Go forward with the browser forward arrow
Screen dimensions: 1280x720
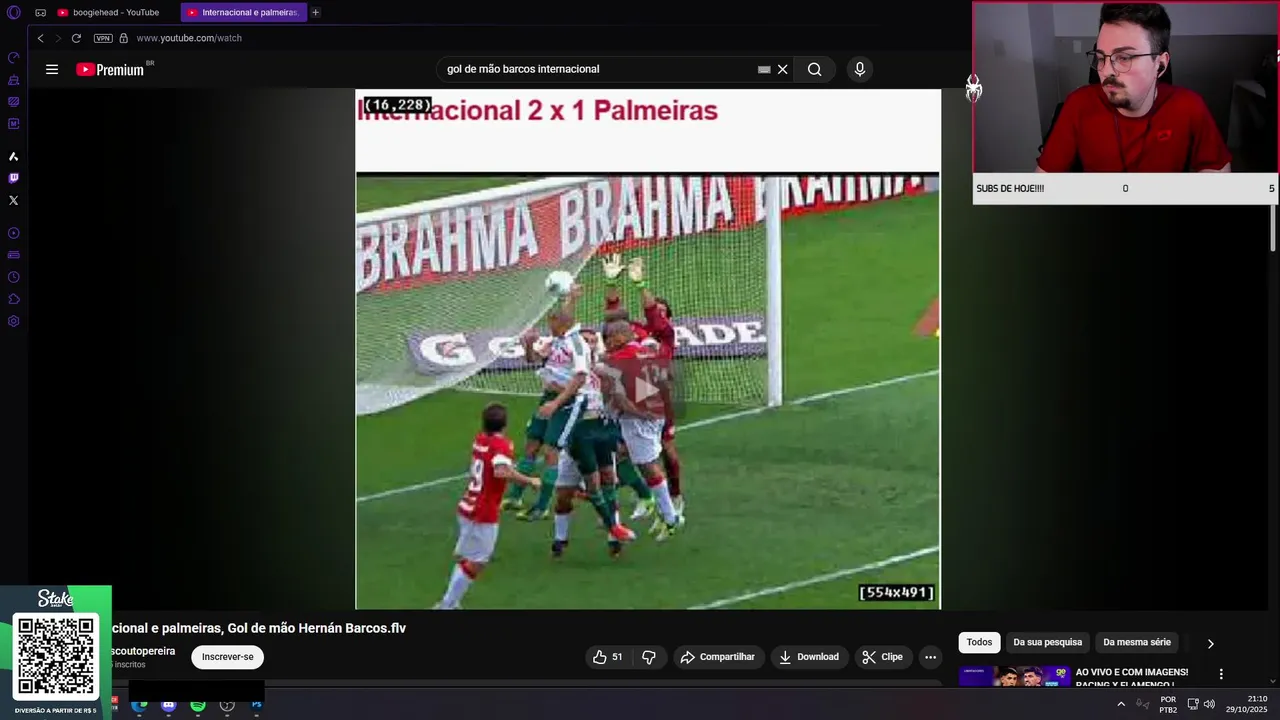(x=58, y=38)
